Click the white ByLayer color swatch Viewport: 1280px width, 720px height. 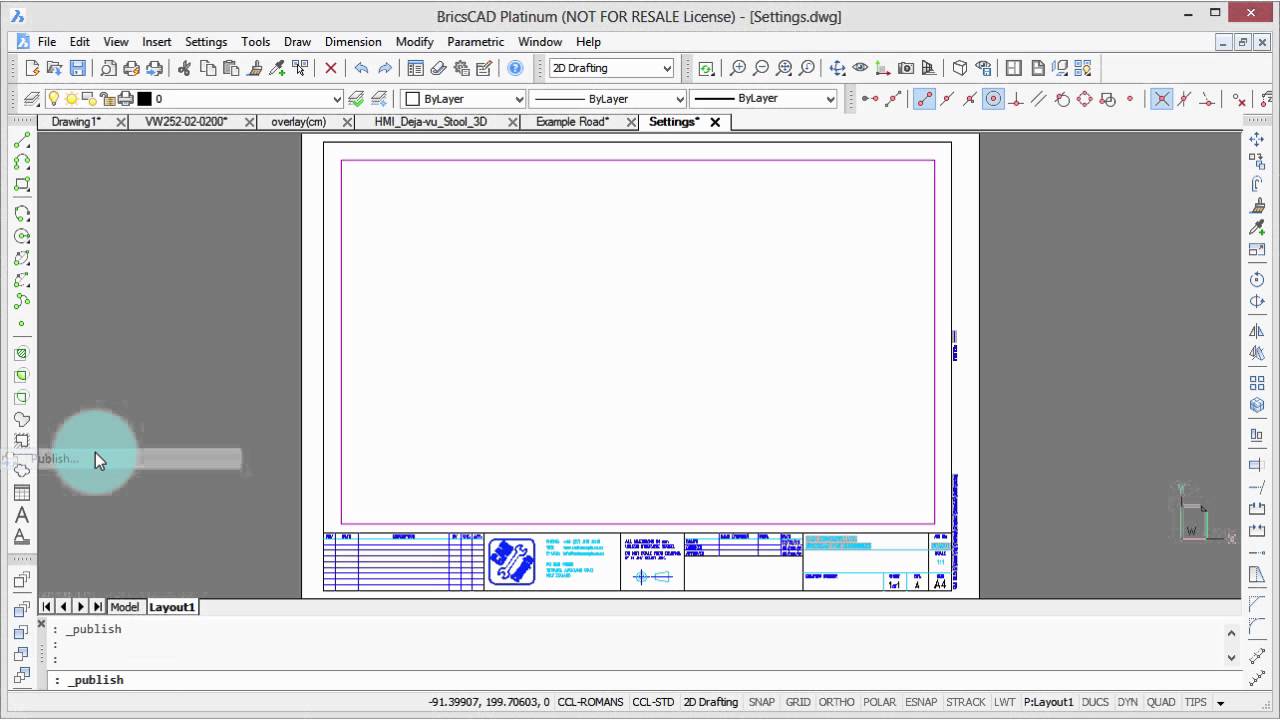click(412, 99)
